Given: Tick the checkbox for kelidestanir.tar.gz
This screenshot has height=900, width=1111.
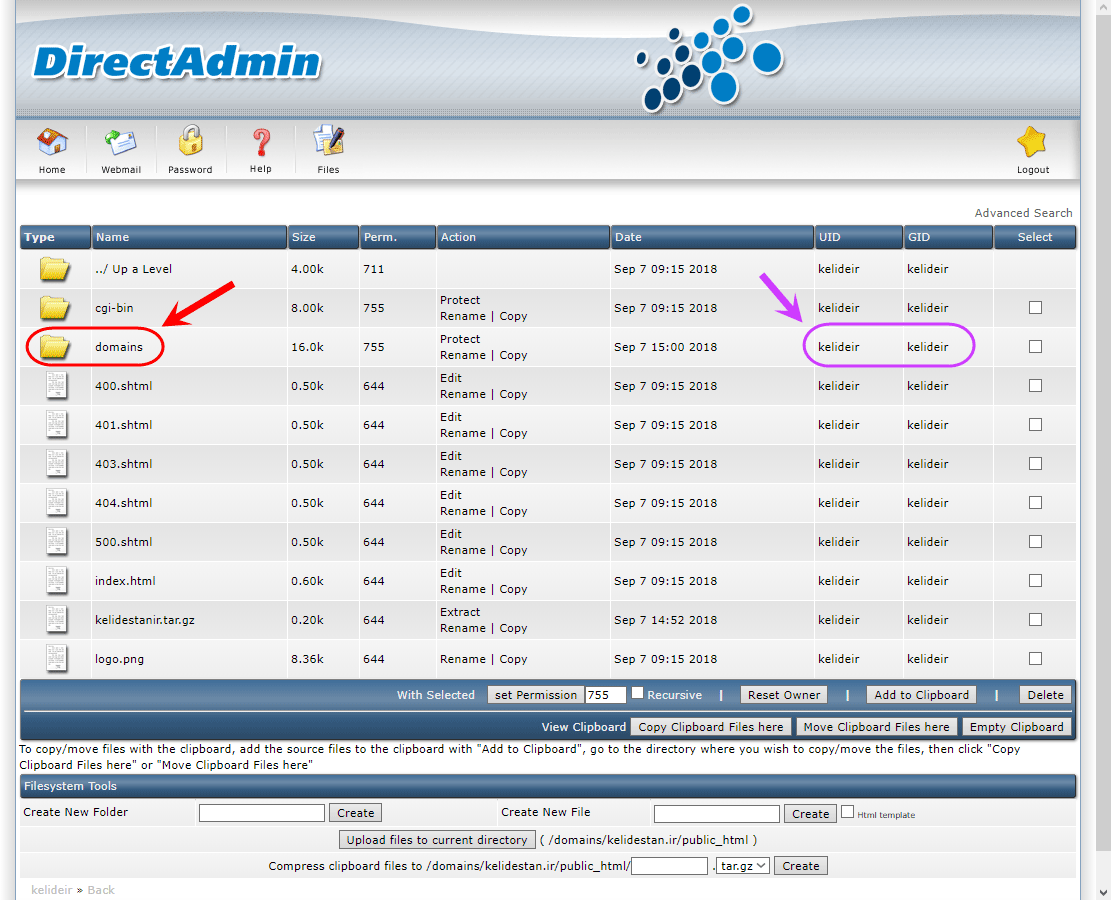Looking at the screenshot, I should coord(1035,619).
